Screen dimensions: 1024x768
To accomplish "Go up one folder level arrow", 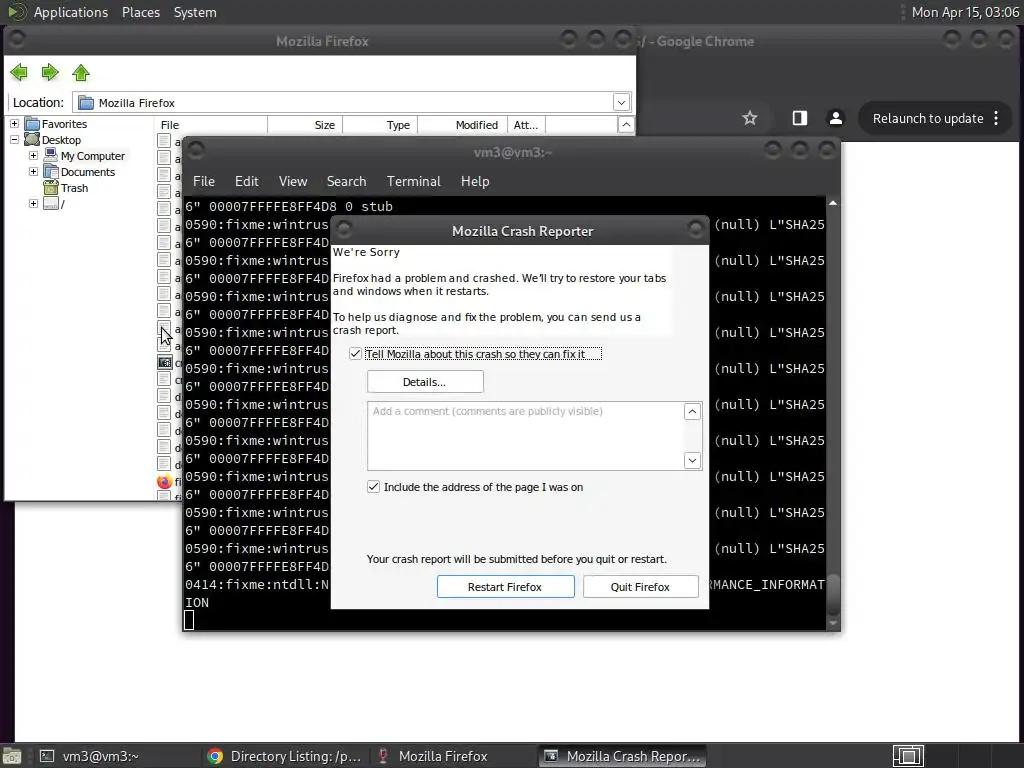I will pos(81,72).
